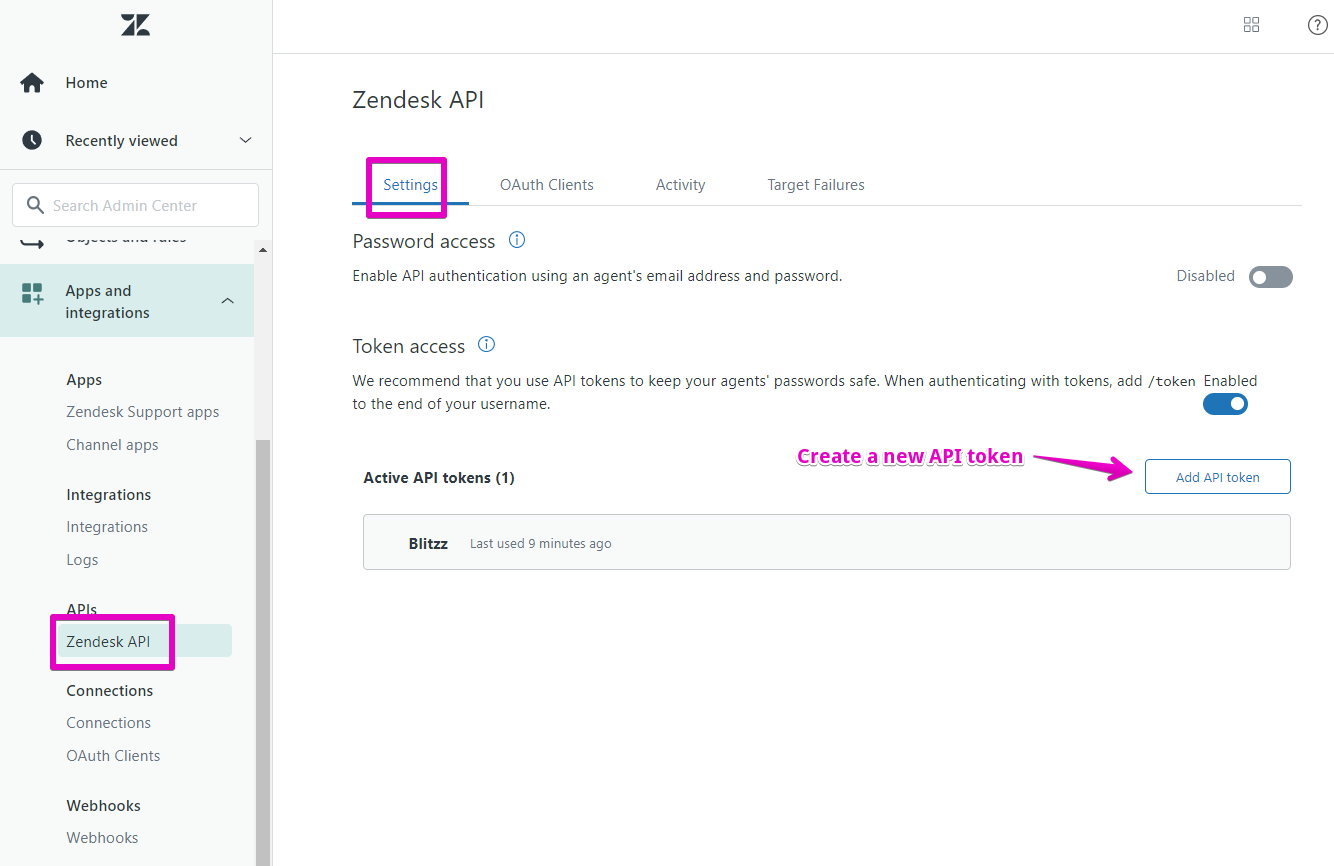
Task: Open the help question mark icon
Action: tap(1318, 25)
